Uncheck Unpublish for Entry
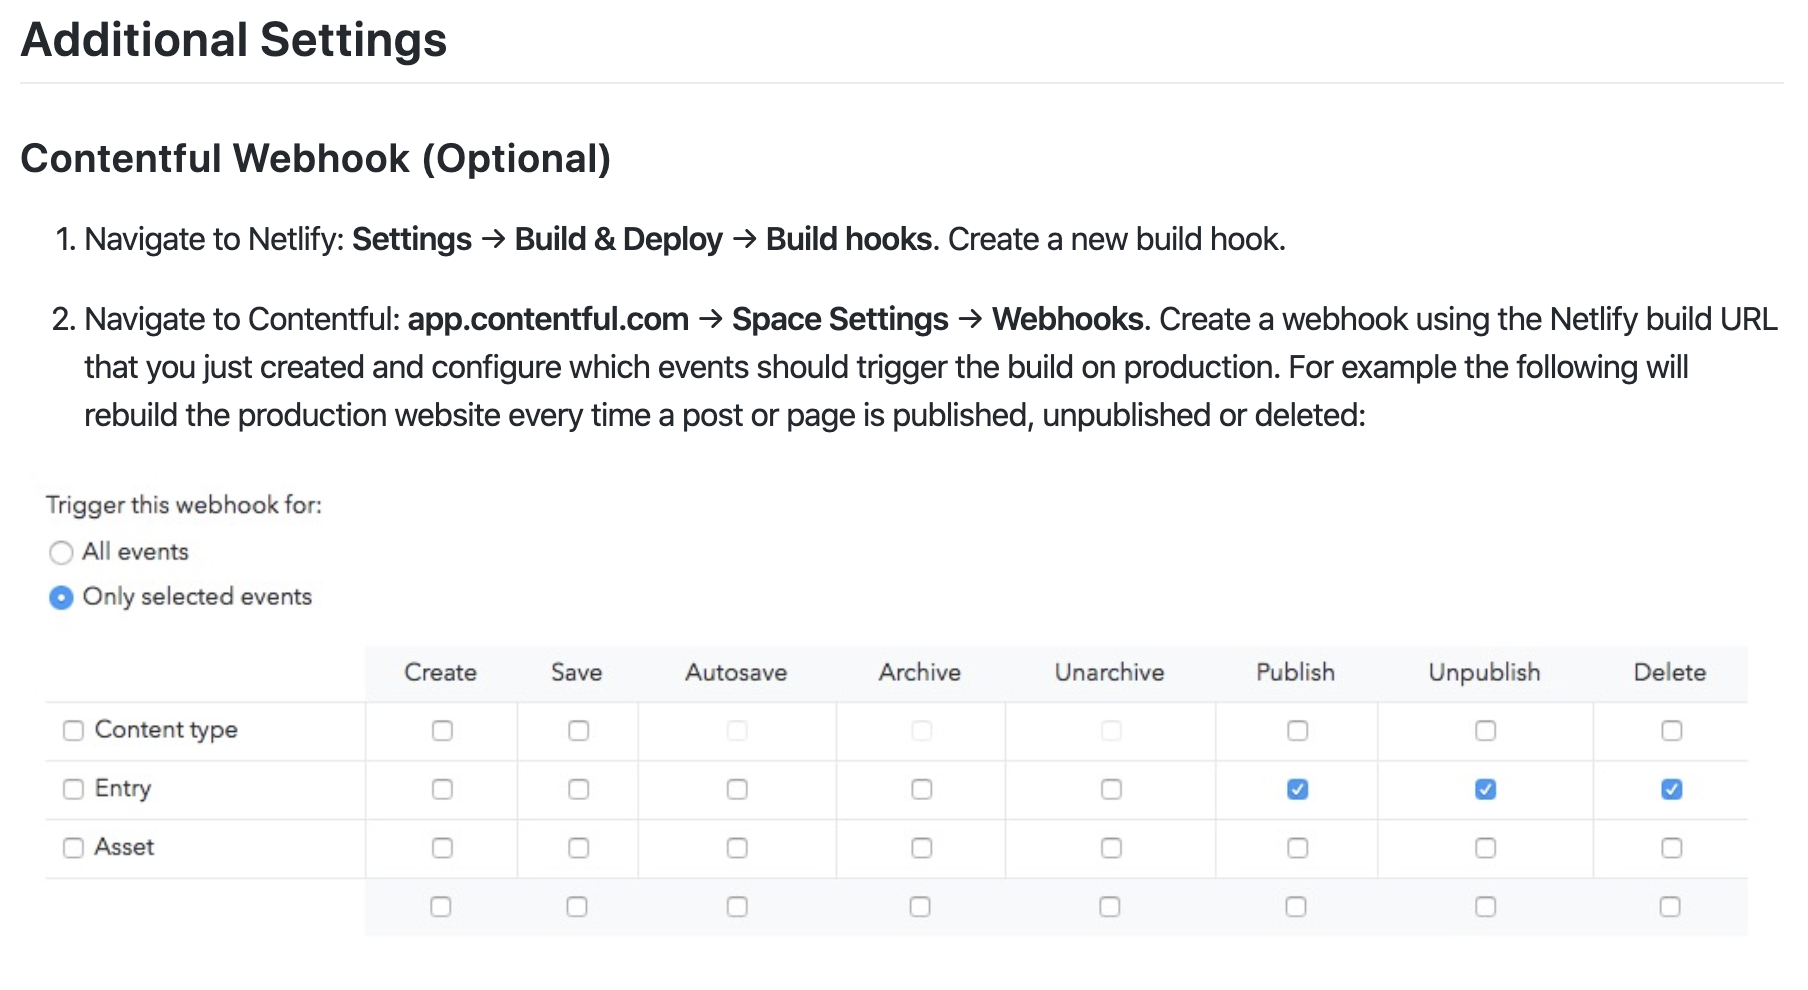This screenshot has width=1808, height=990. [1484, 789]
